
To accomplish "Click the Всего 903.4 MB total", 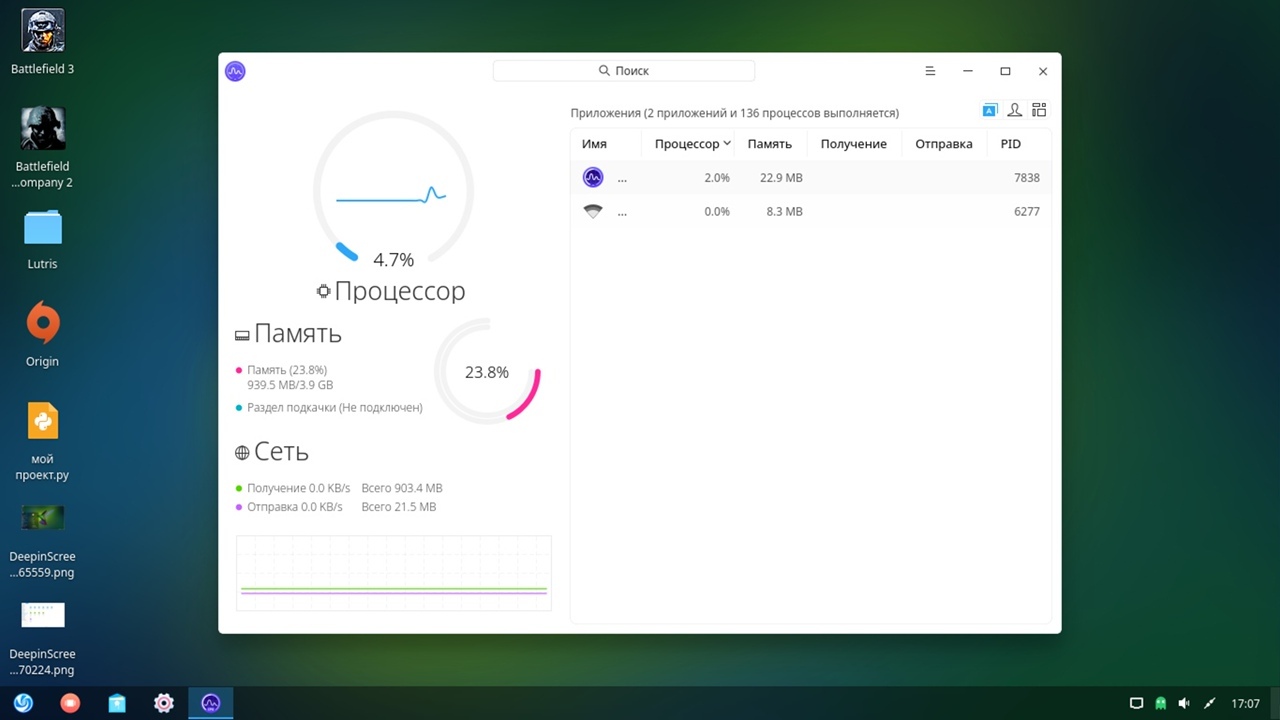I will click(x=402, y=488).
